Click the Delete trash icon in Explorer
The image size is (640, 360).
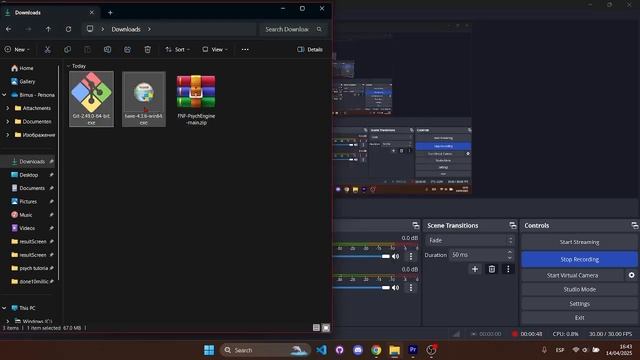147,49
